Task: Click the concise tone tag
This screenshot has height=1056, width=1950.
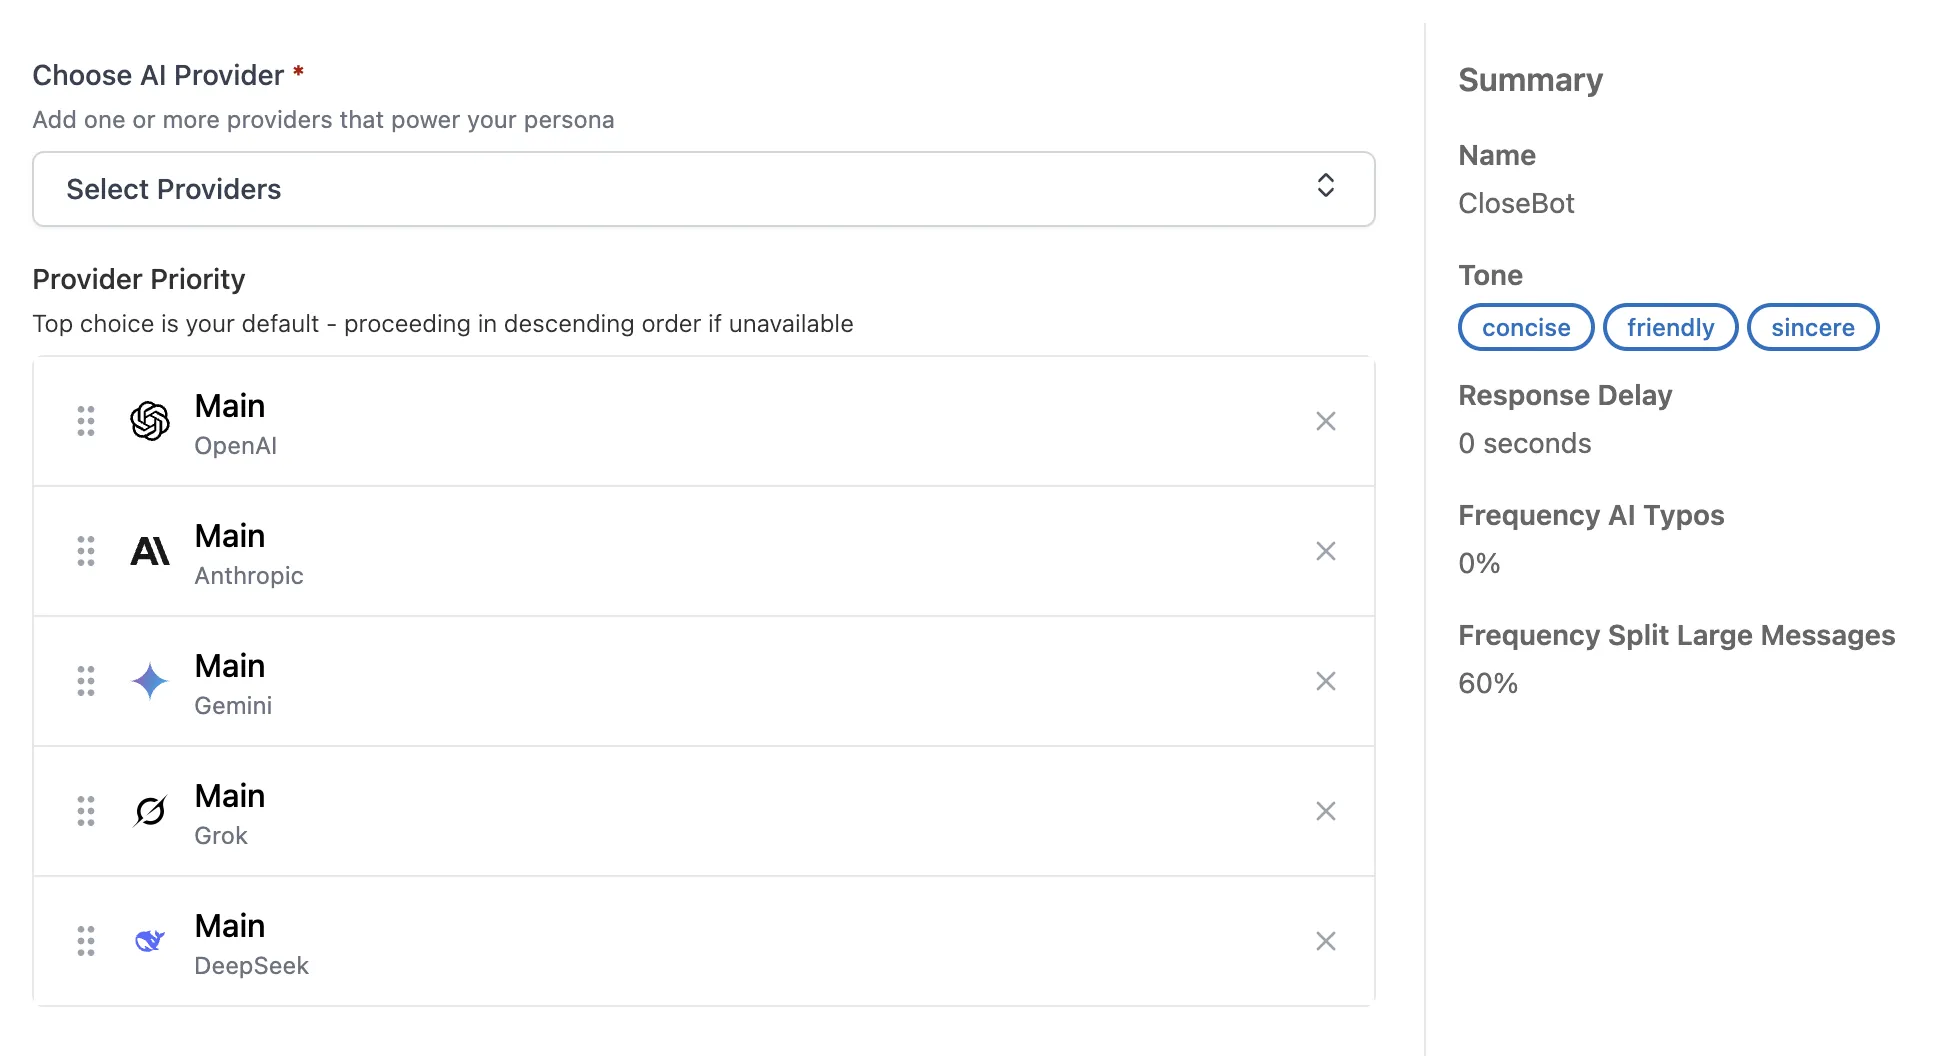Action: [x=1525, y=328]
